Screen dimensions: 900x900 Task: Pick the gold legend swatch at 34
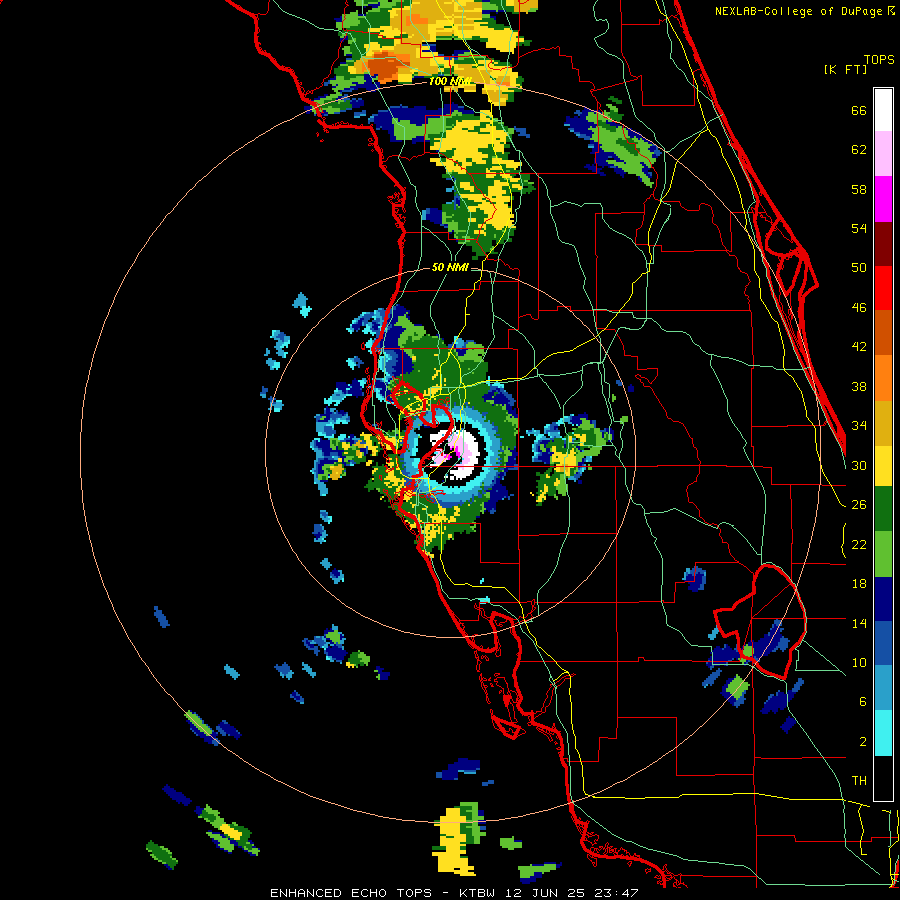883,422
